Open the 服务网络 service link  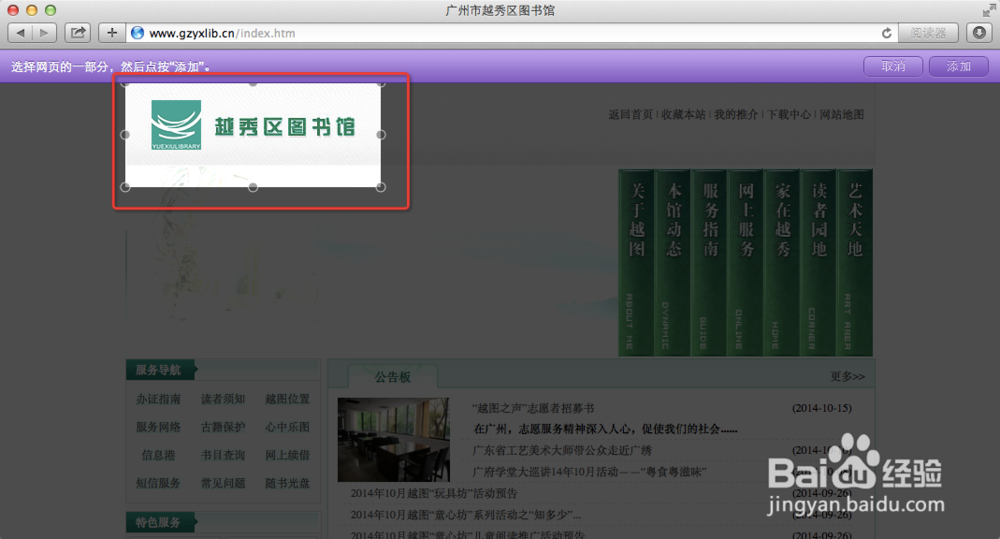coord(158,427)
